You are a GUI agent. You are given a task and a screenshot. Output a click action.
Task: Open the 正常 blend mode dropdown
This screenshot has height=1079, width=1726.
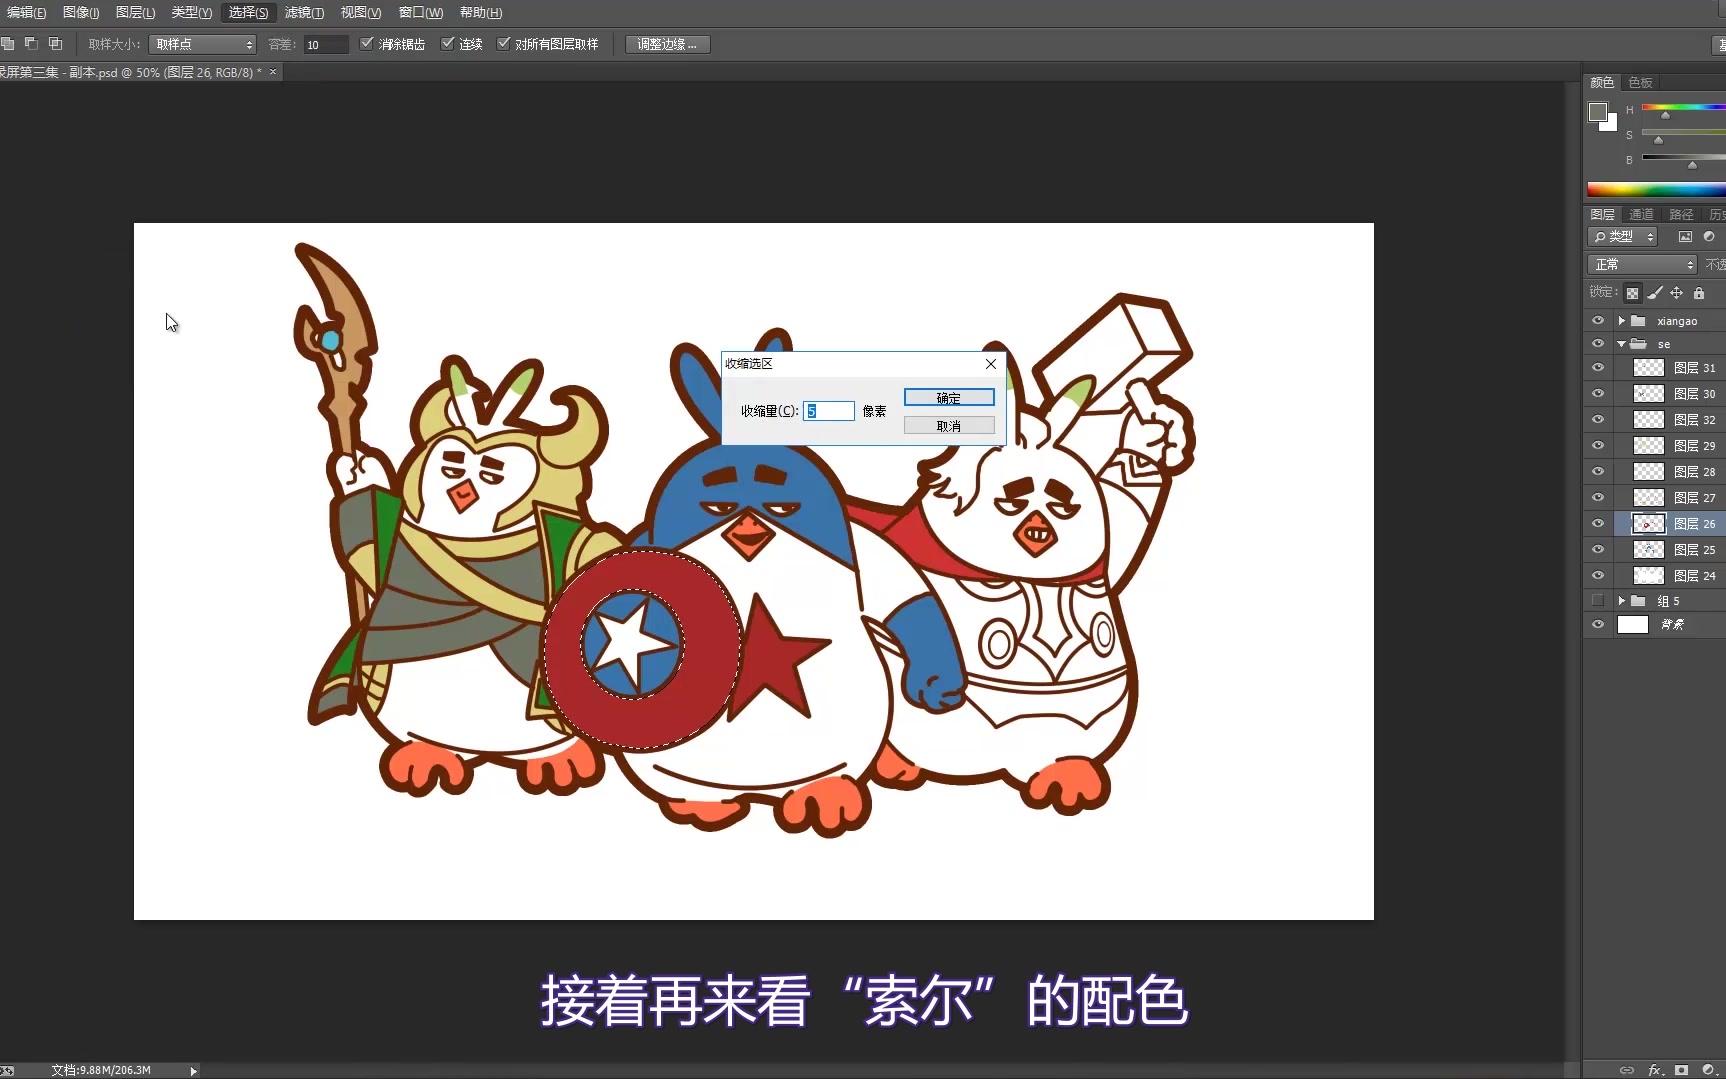pyautogui.click(x=1642, y=265)
